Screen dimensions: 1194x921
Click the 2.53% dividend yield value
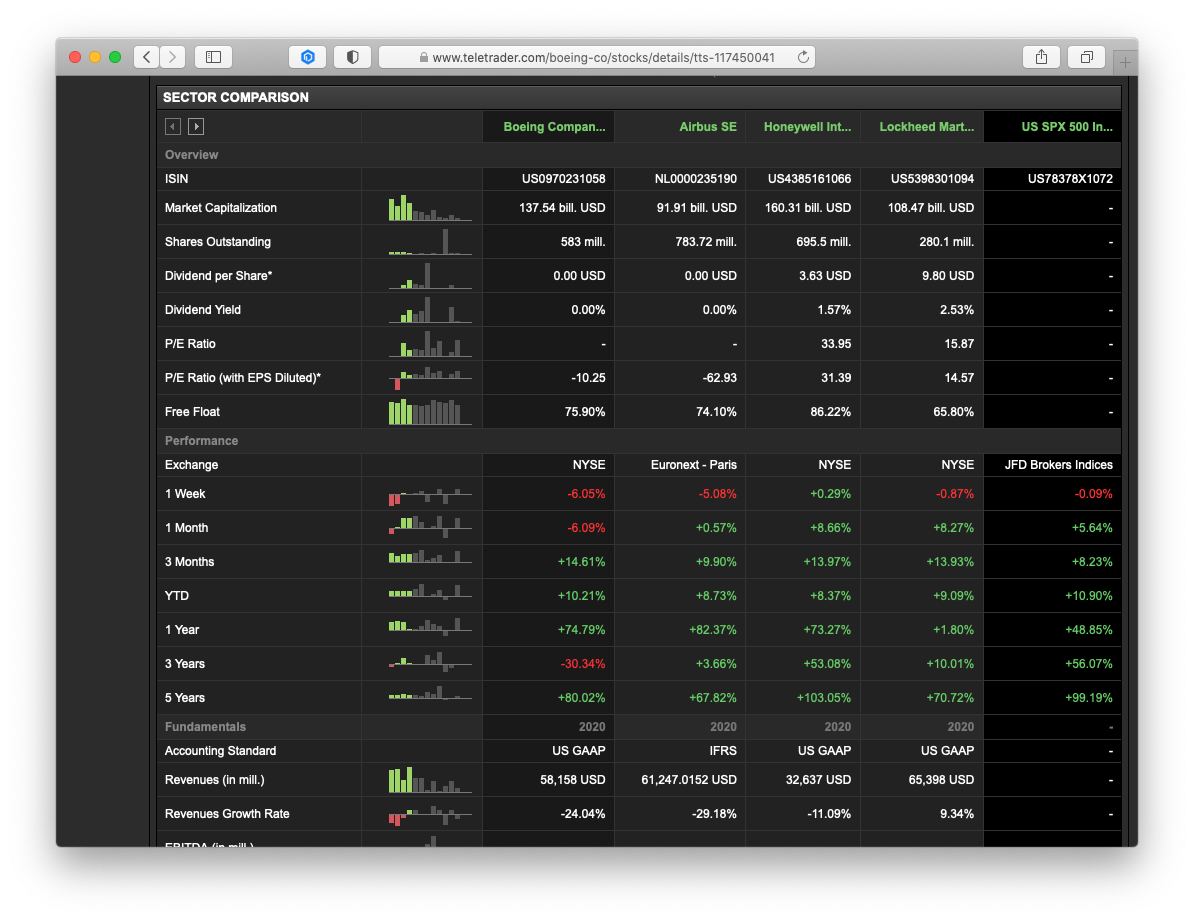coord(956,310)
